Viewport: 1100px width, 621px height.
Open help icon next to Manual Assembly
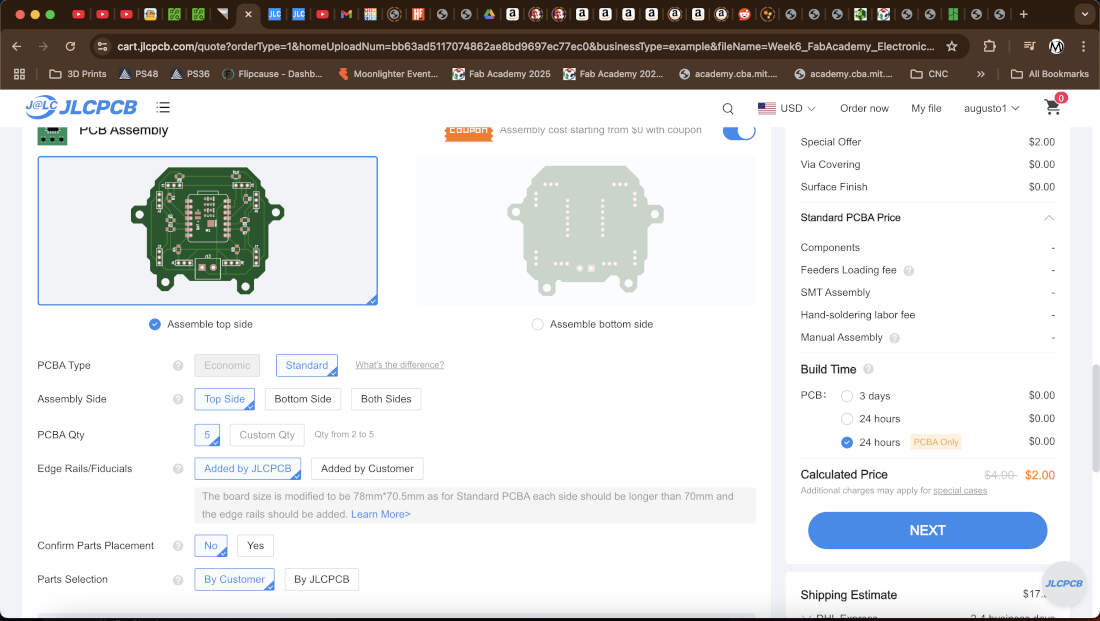click(x=894, y=338)
